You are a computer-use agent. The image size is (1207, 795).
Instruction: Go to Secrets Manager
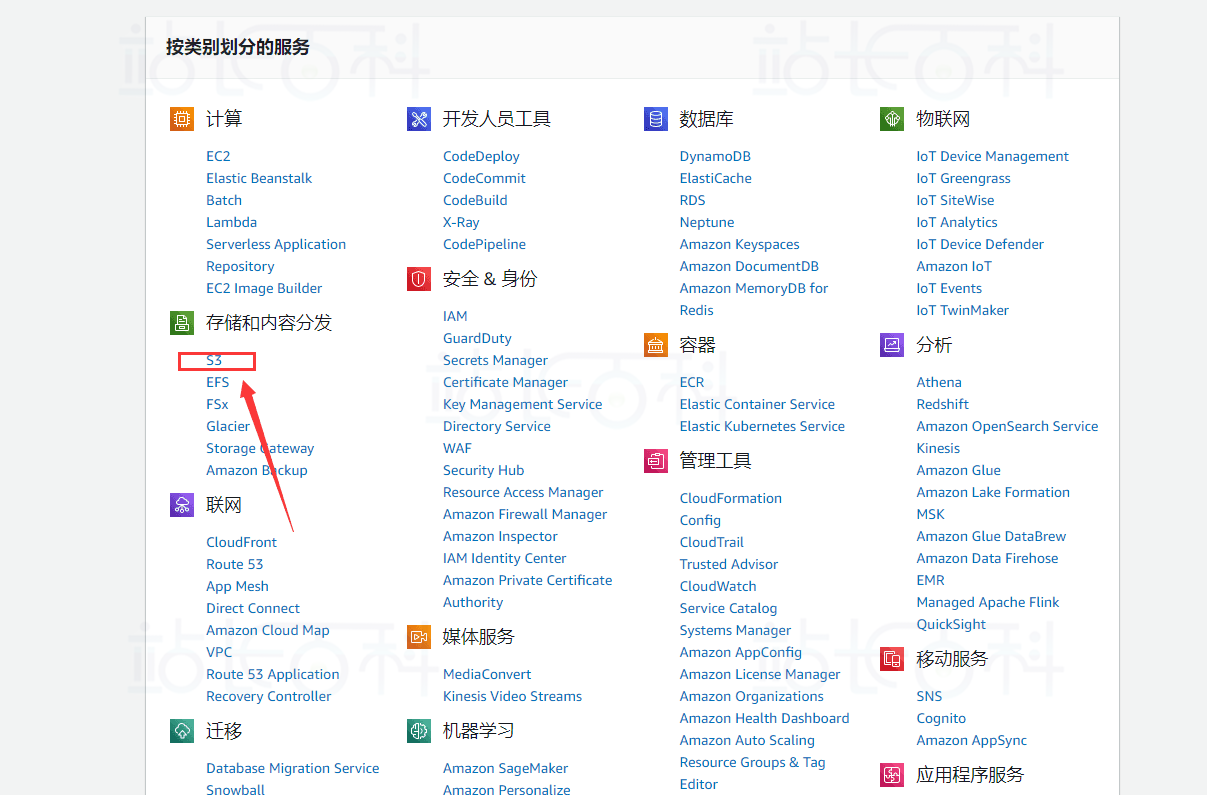(495, 360)
